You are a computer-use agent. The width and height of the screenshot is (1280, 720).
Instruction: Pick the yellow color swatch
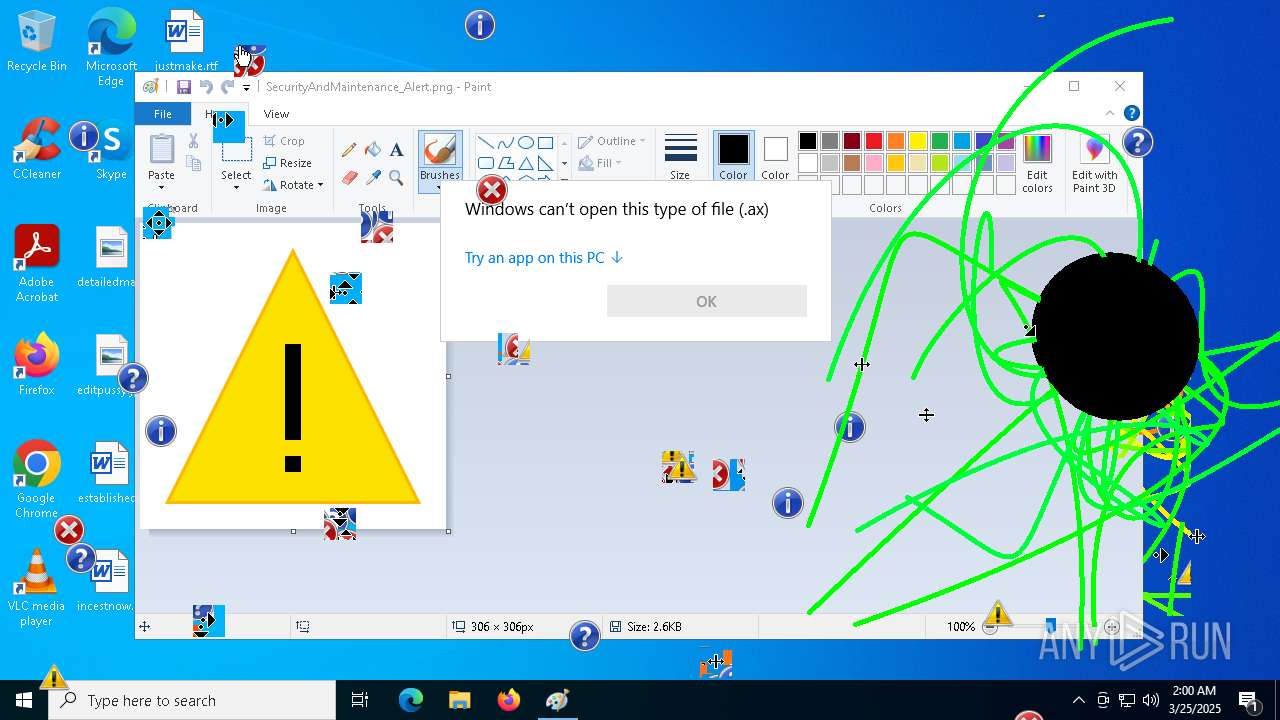point(918,141)
